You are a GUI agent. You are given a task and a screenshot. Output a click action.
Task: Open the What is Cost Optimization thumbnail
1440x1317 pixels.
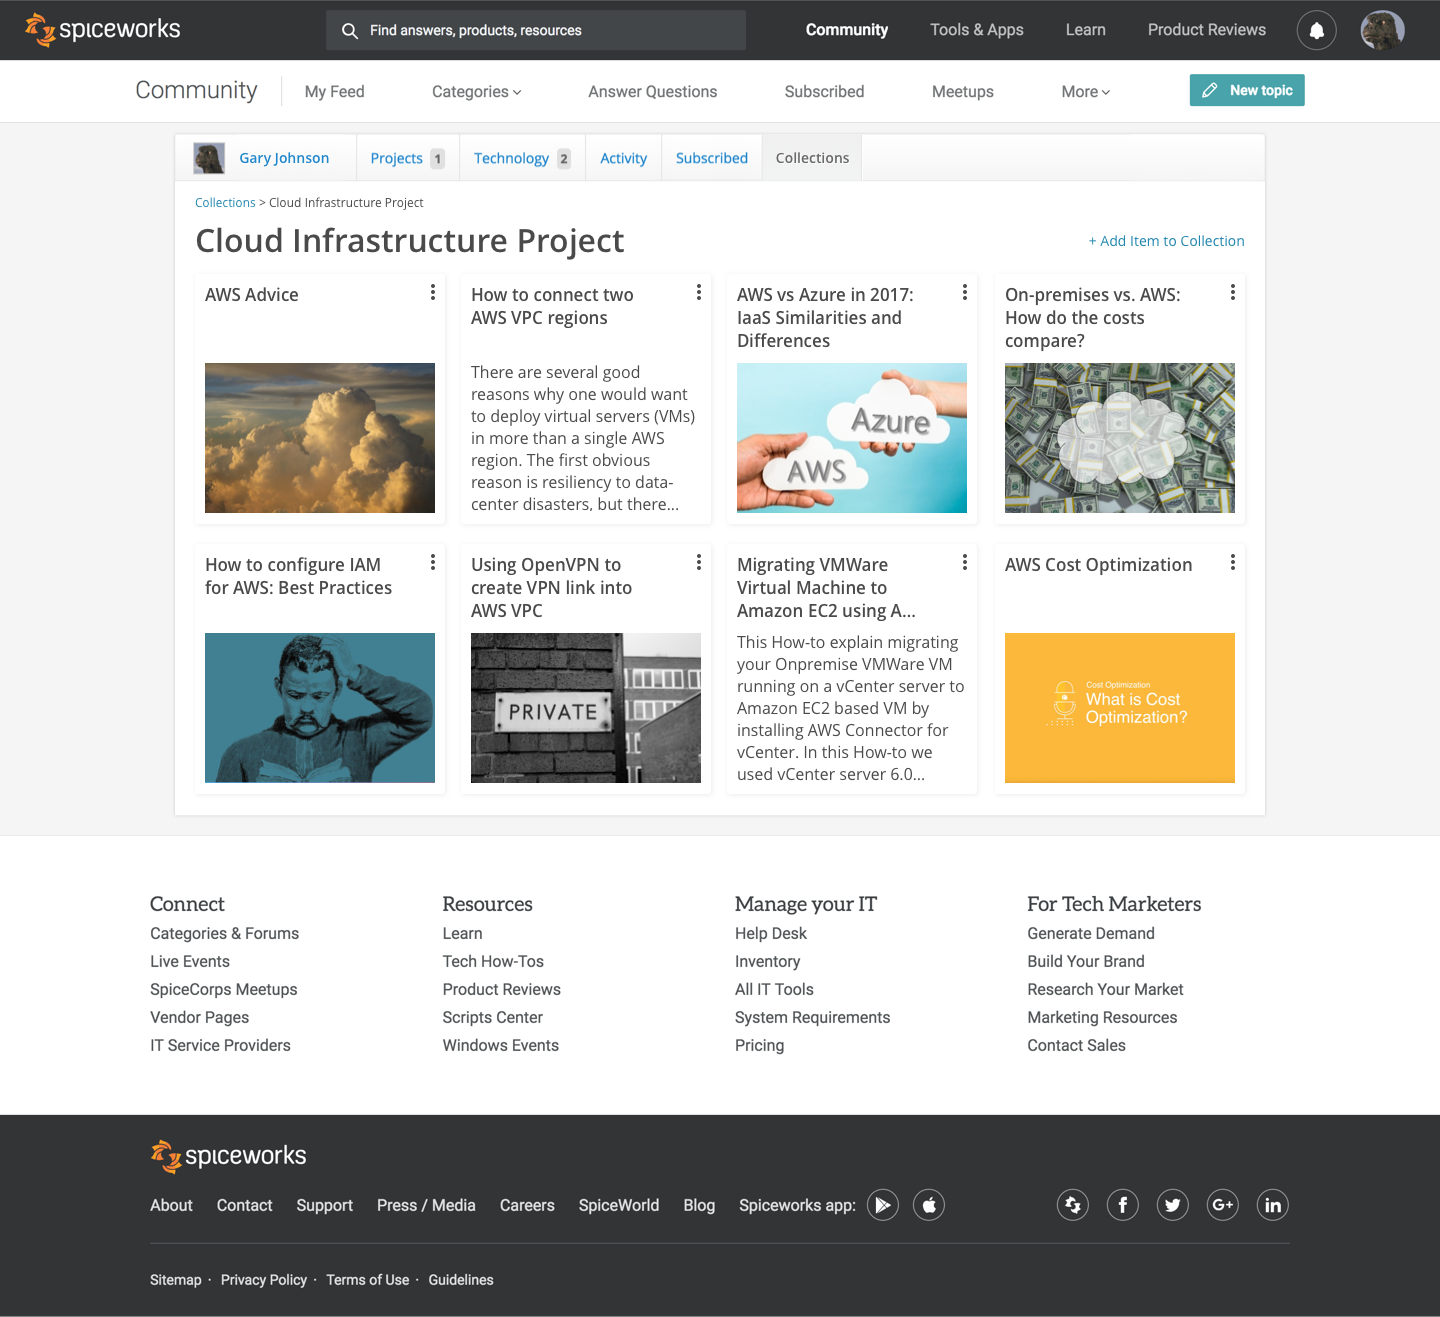tap(1120, 708)
